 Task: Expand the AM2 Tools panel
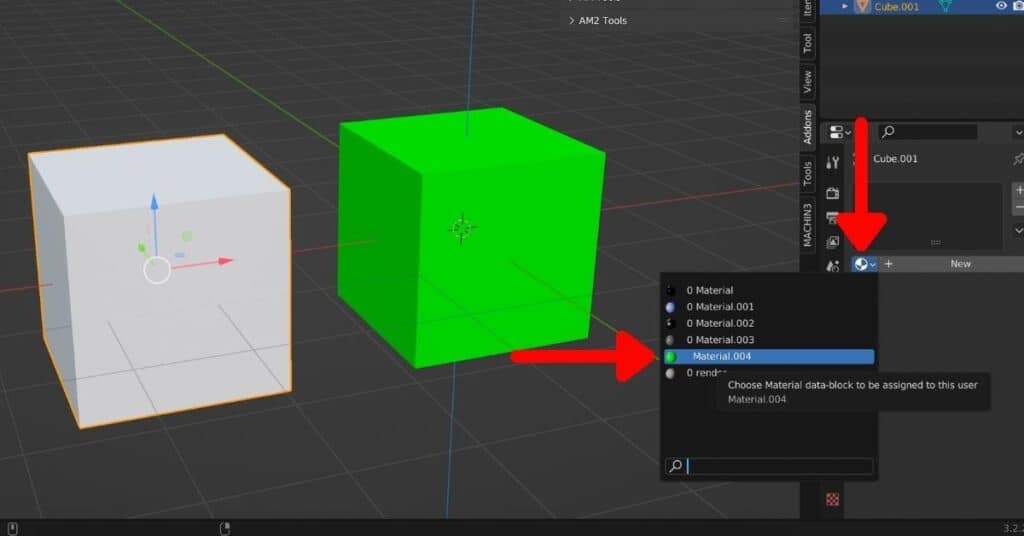(x=572, y=20)
